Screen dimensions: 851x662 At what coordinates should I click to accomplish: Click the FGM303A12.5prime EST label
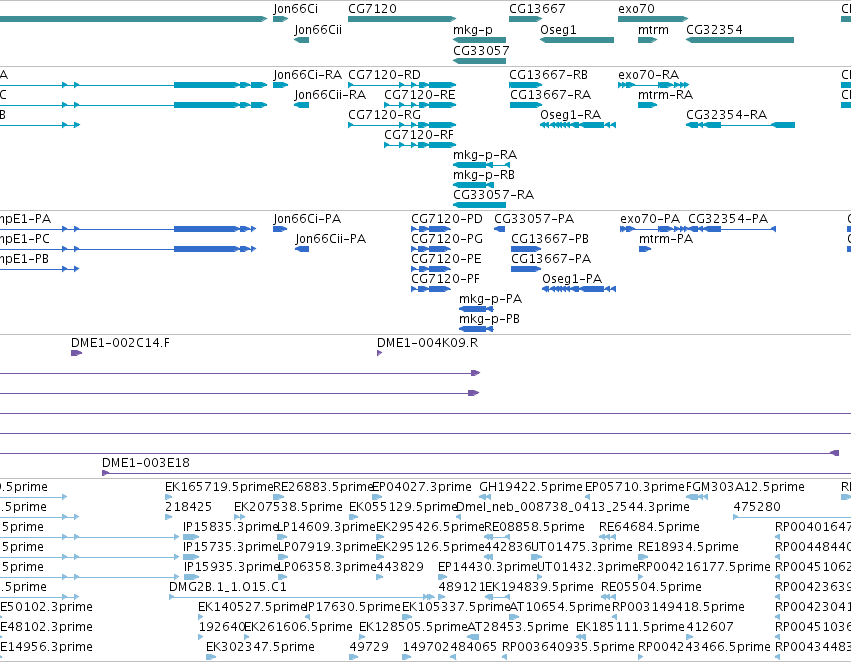pyautogui.click(x=745, y=487)
